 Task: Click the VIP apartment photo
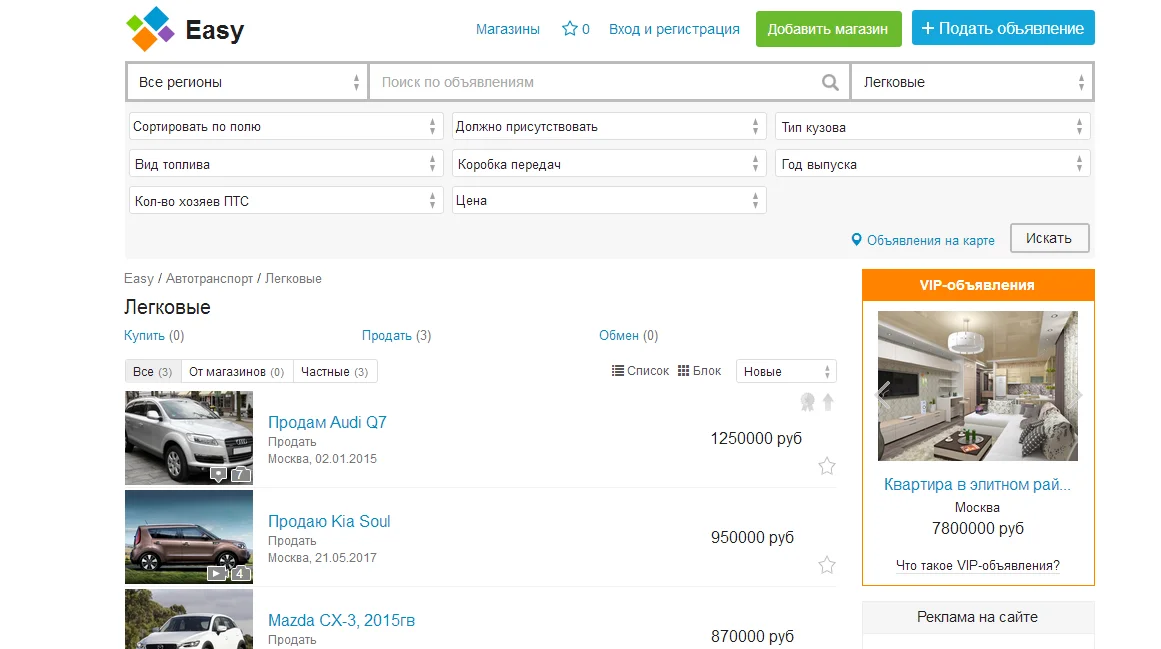tap(977, 386)
